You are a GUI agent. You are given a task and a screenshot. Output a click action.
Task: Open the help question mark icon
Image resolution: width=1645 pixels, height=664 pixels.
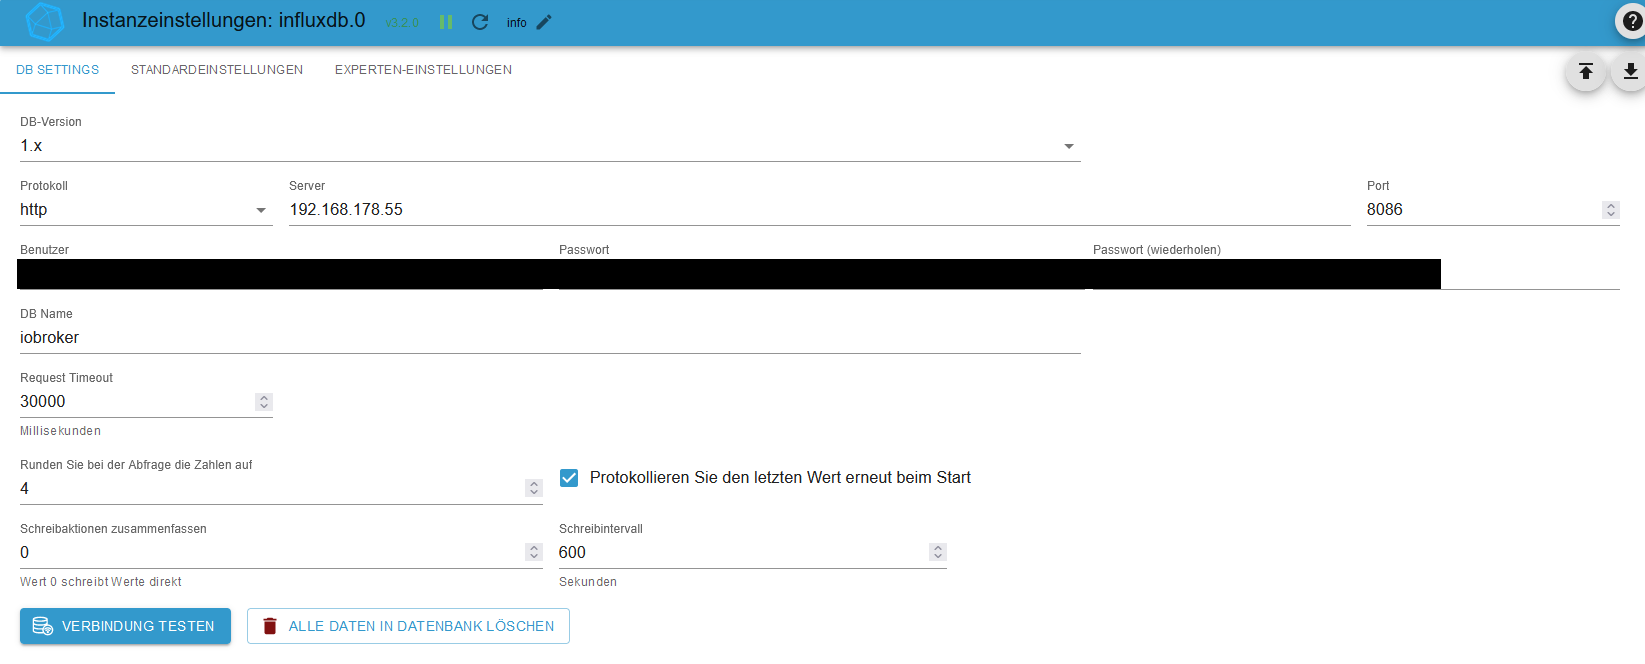click(x=1631, y=21)
